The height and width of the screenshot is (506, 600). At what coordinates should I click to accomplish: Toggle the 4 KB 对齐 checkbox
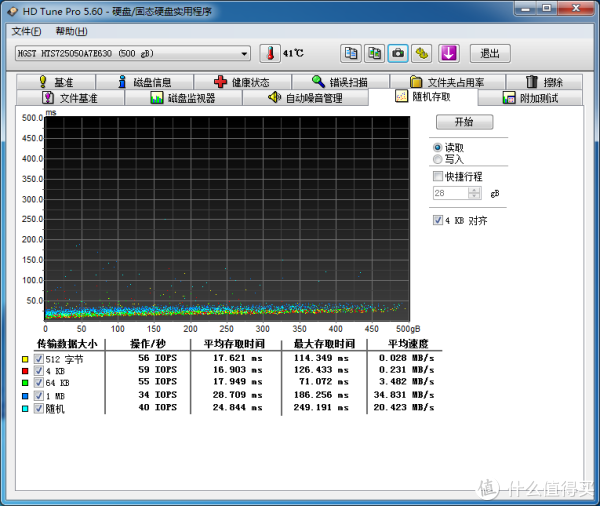pos(438,220)
